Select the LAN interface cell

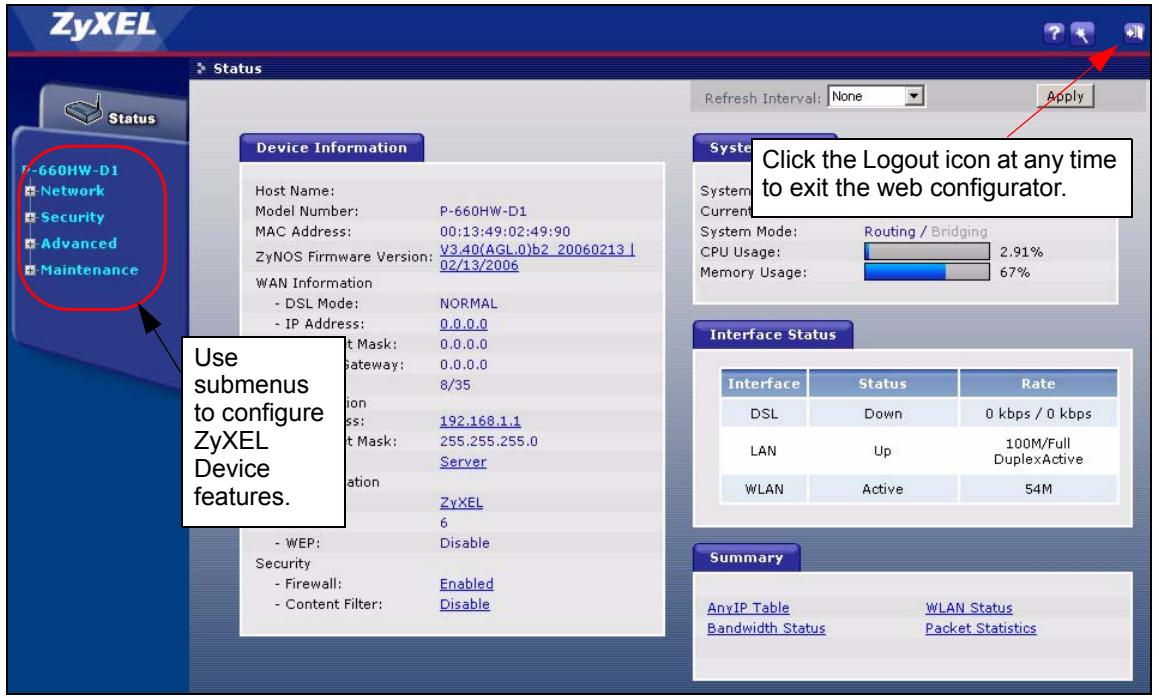coord(764,451)
